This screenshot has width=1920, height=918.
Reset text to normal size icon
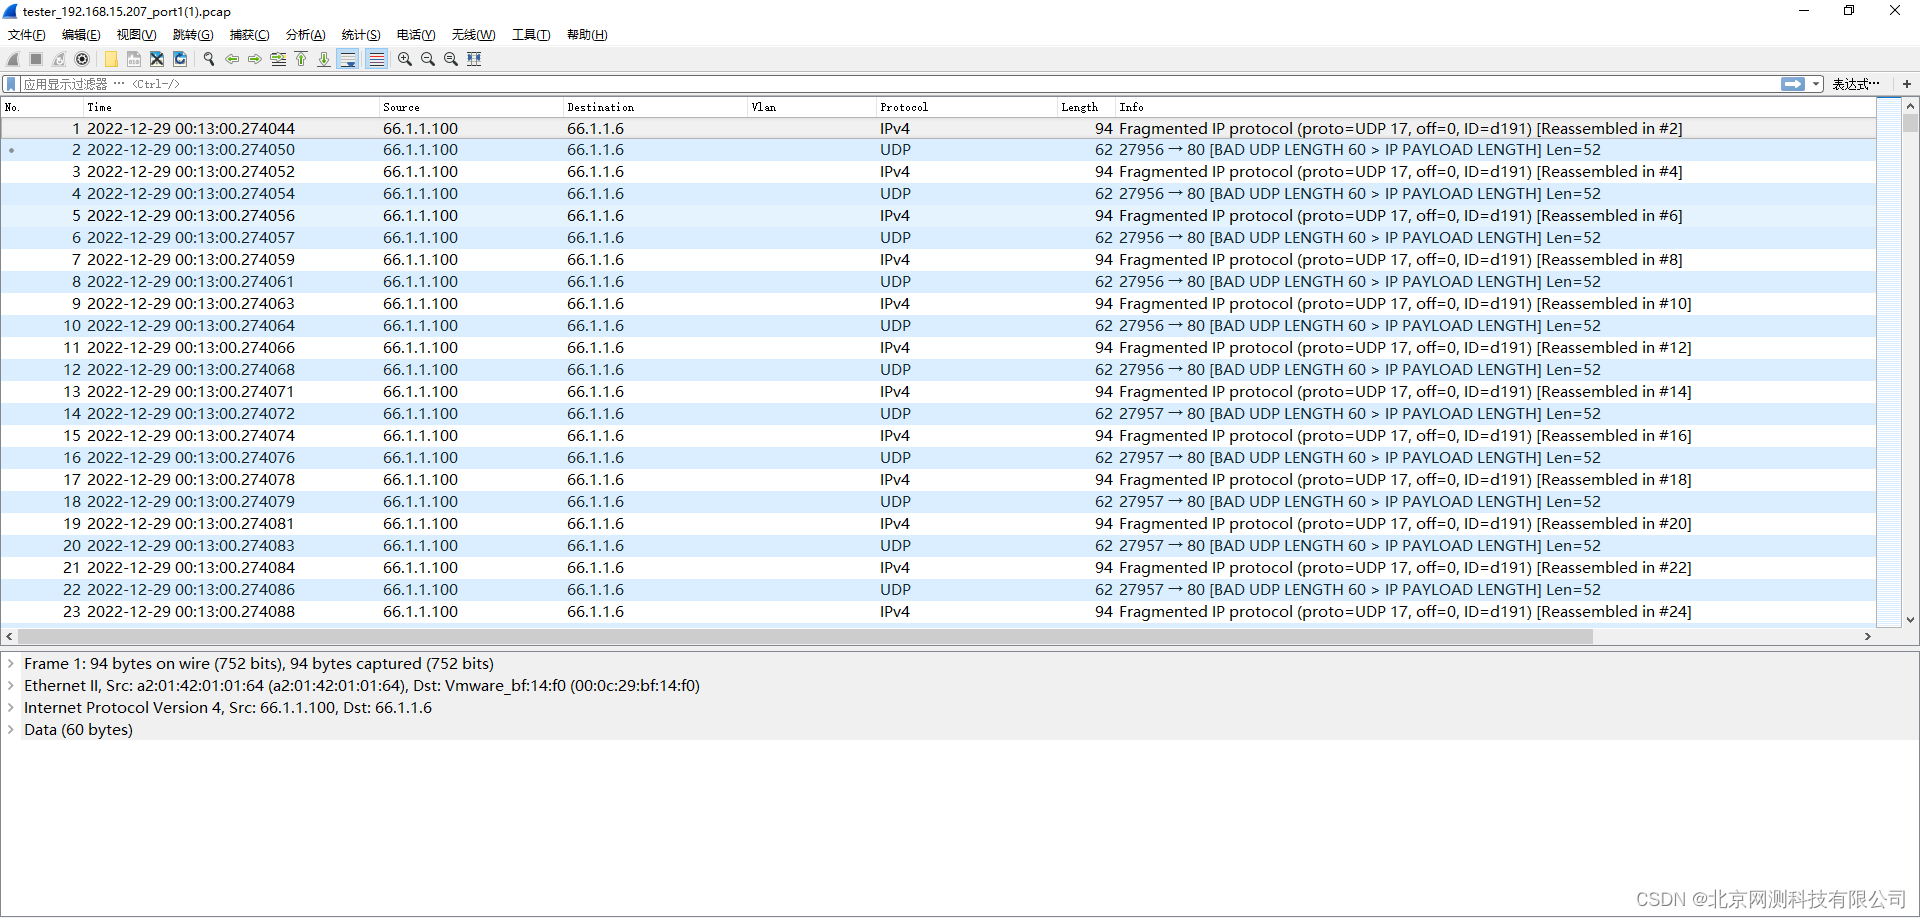coord(451,59)
